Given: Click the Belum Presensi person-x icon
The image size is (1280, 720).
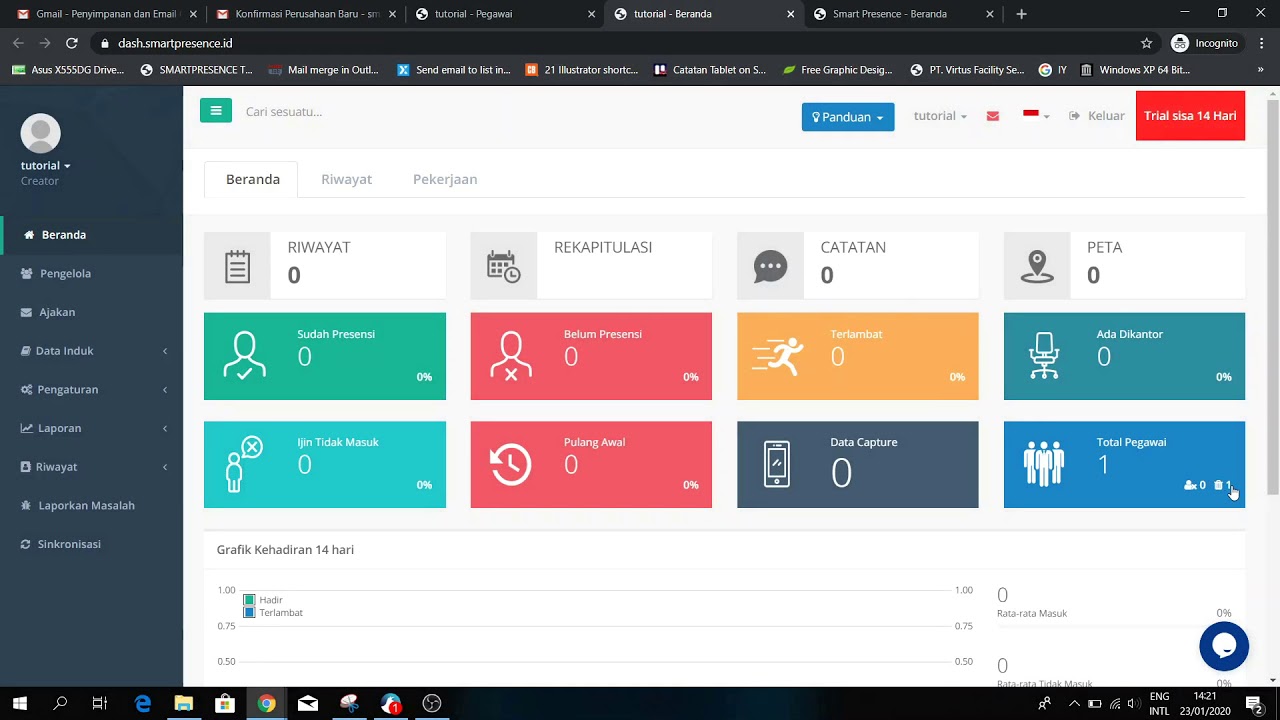Looking at the screenshot, I should point(511,356).
